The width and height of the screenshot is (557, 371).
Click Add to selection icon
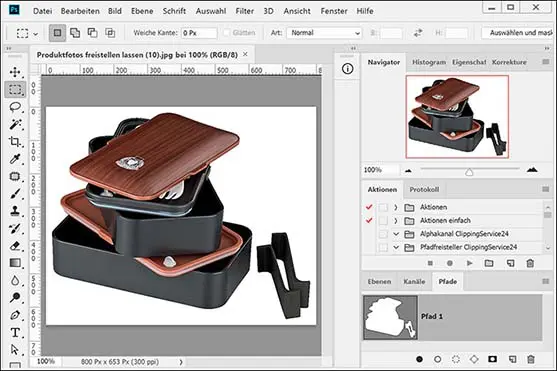(x=75, y=33)
